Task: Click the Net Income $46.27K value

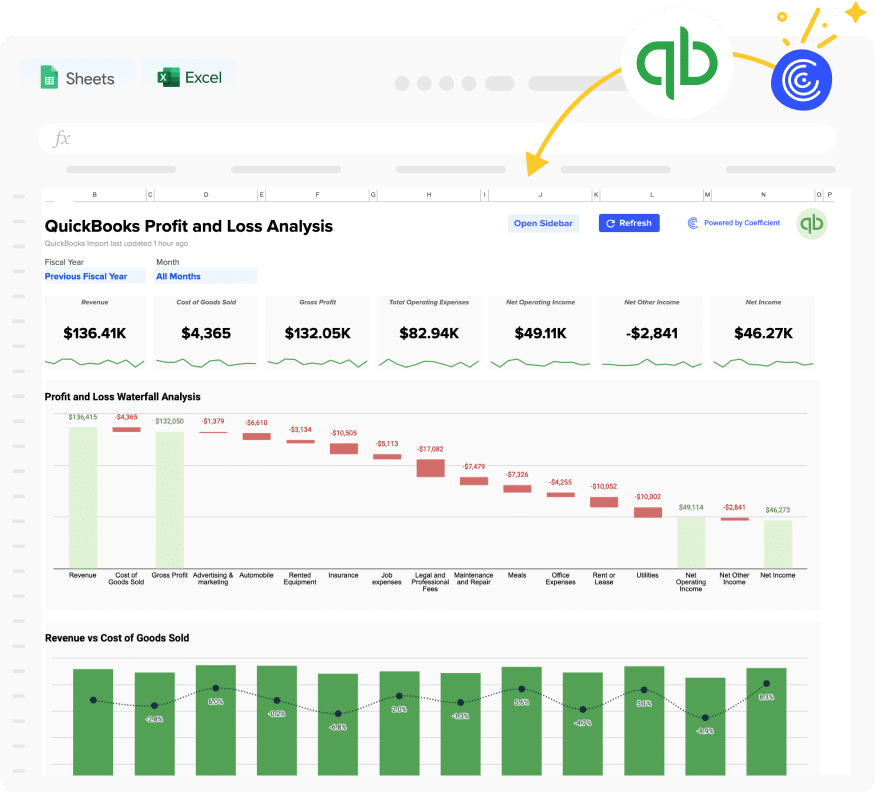Action: coord(763,333)
